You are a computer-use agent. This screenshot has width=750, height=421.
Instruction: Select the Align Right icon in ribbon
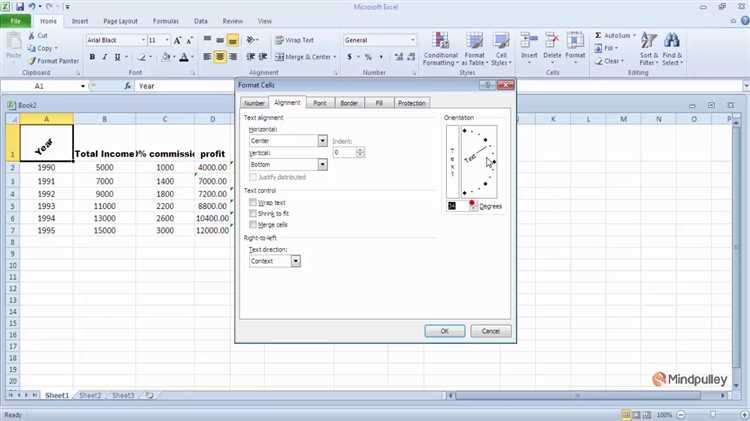click(x=233, y=57)
